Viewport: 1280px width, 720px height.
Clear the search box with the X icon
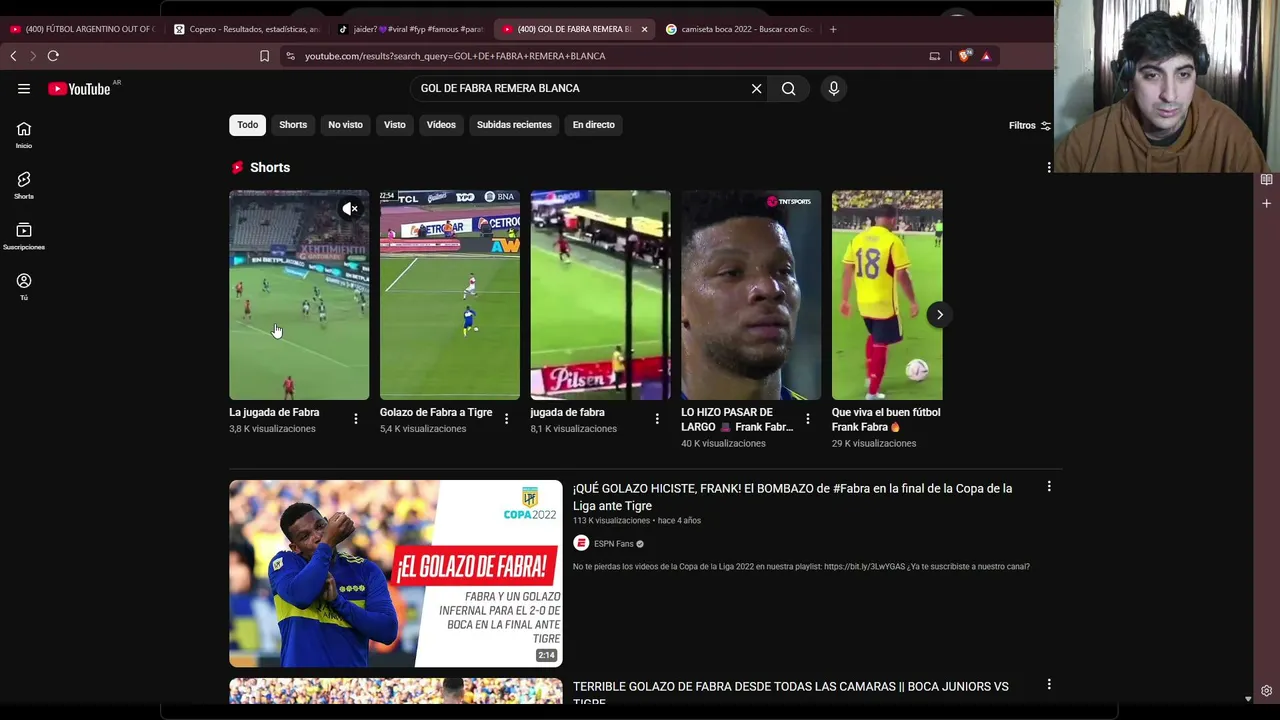[x=756, y=89]
